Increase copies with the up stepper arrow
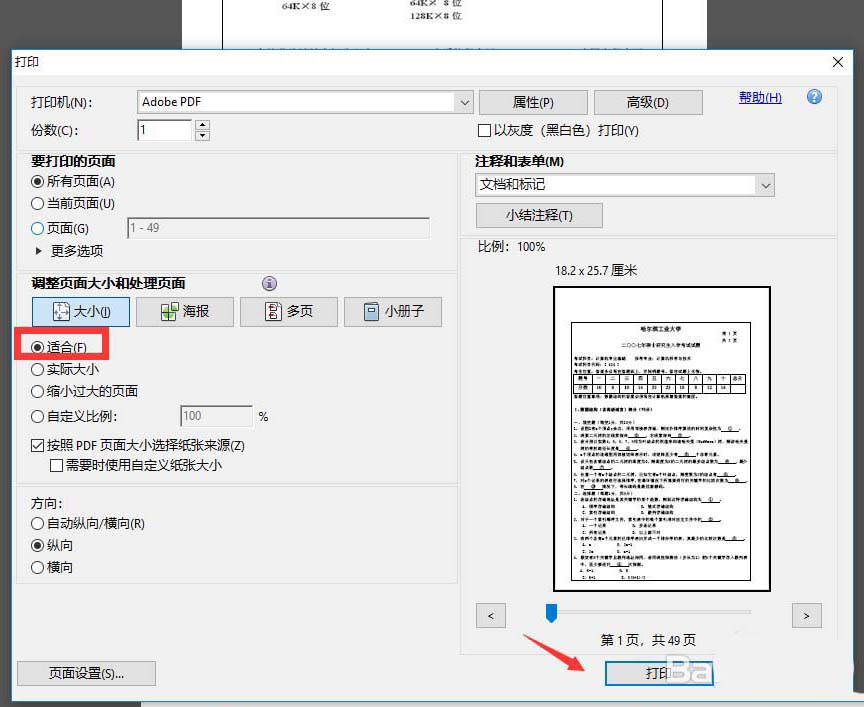 202,125
